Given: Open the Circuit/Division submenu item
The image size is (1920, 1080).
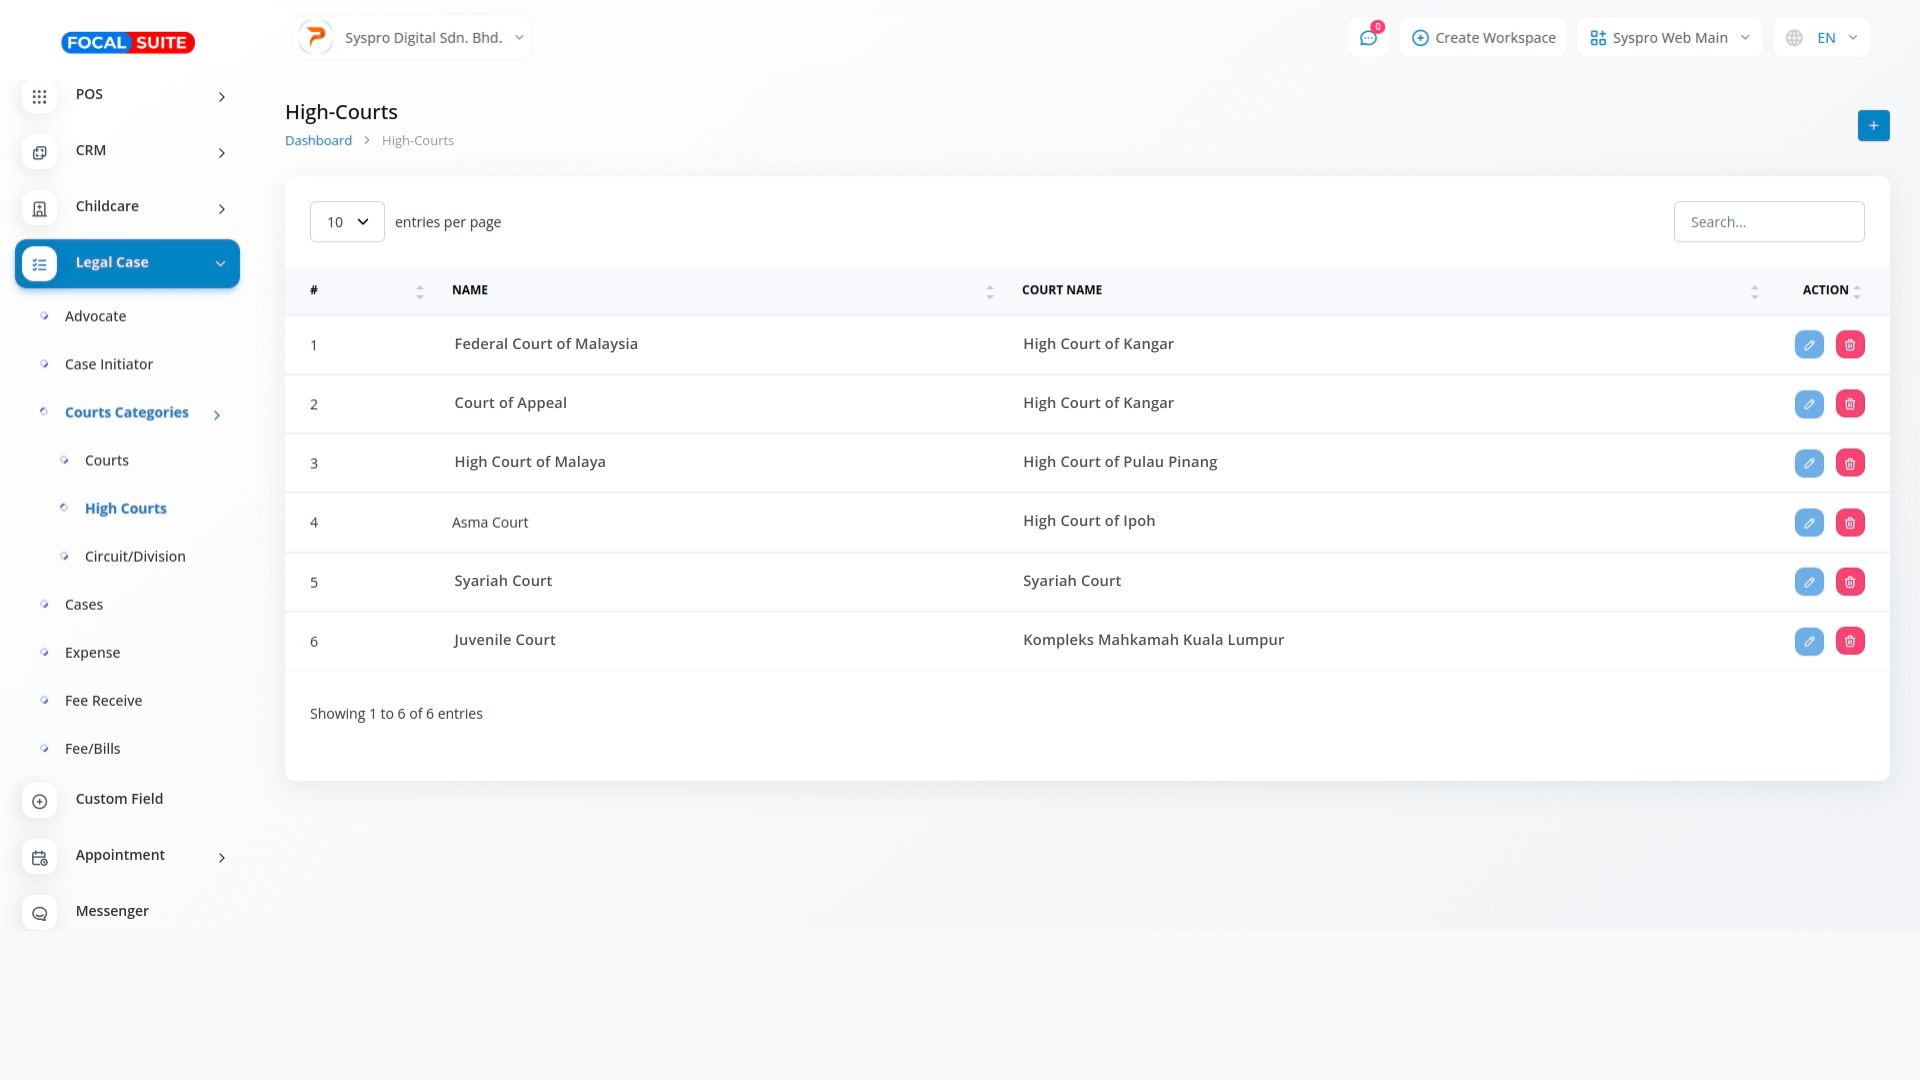Looking at the screenshot, I should tap(135, 557).
